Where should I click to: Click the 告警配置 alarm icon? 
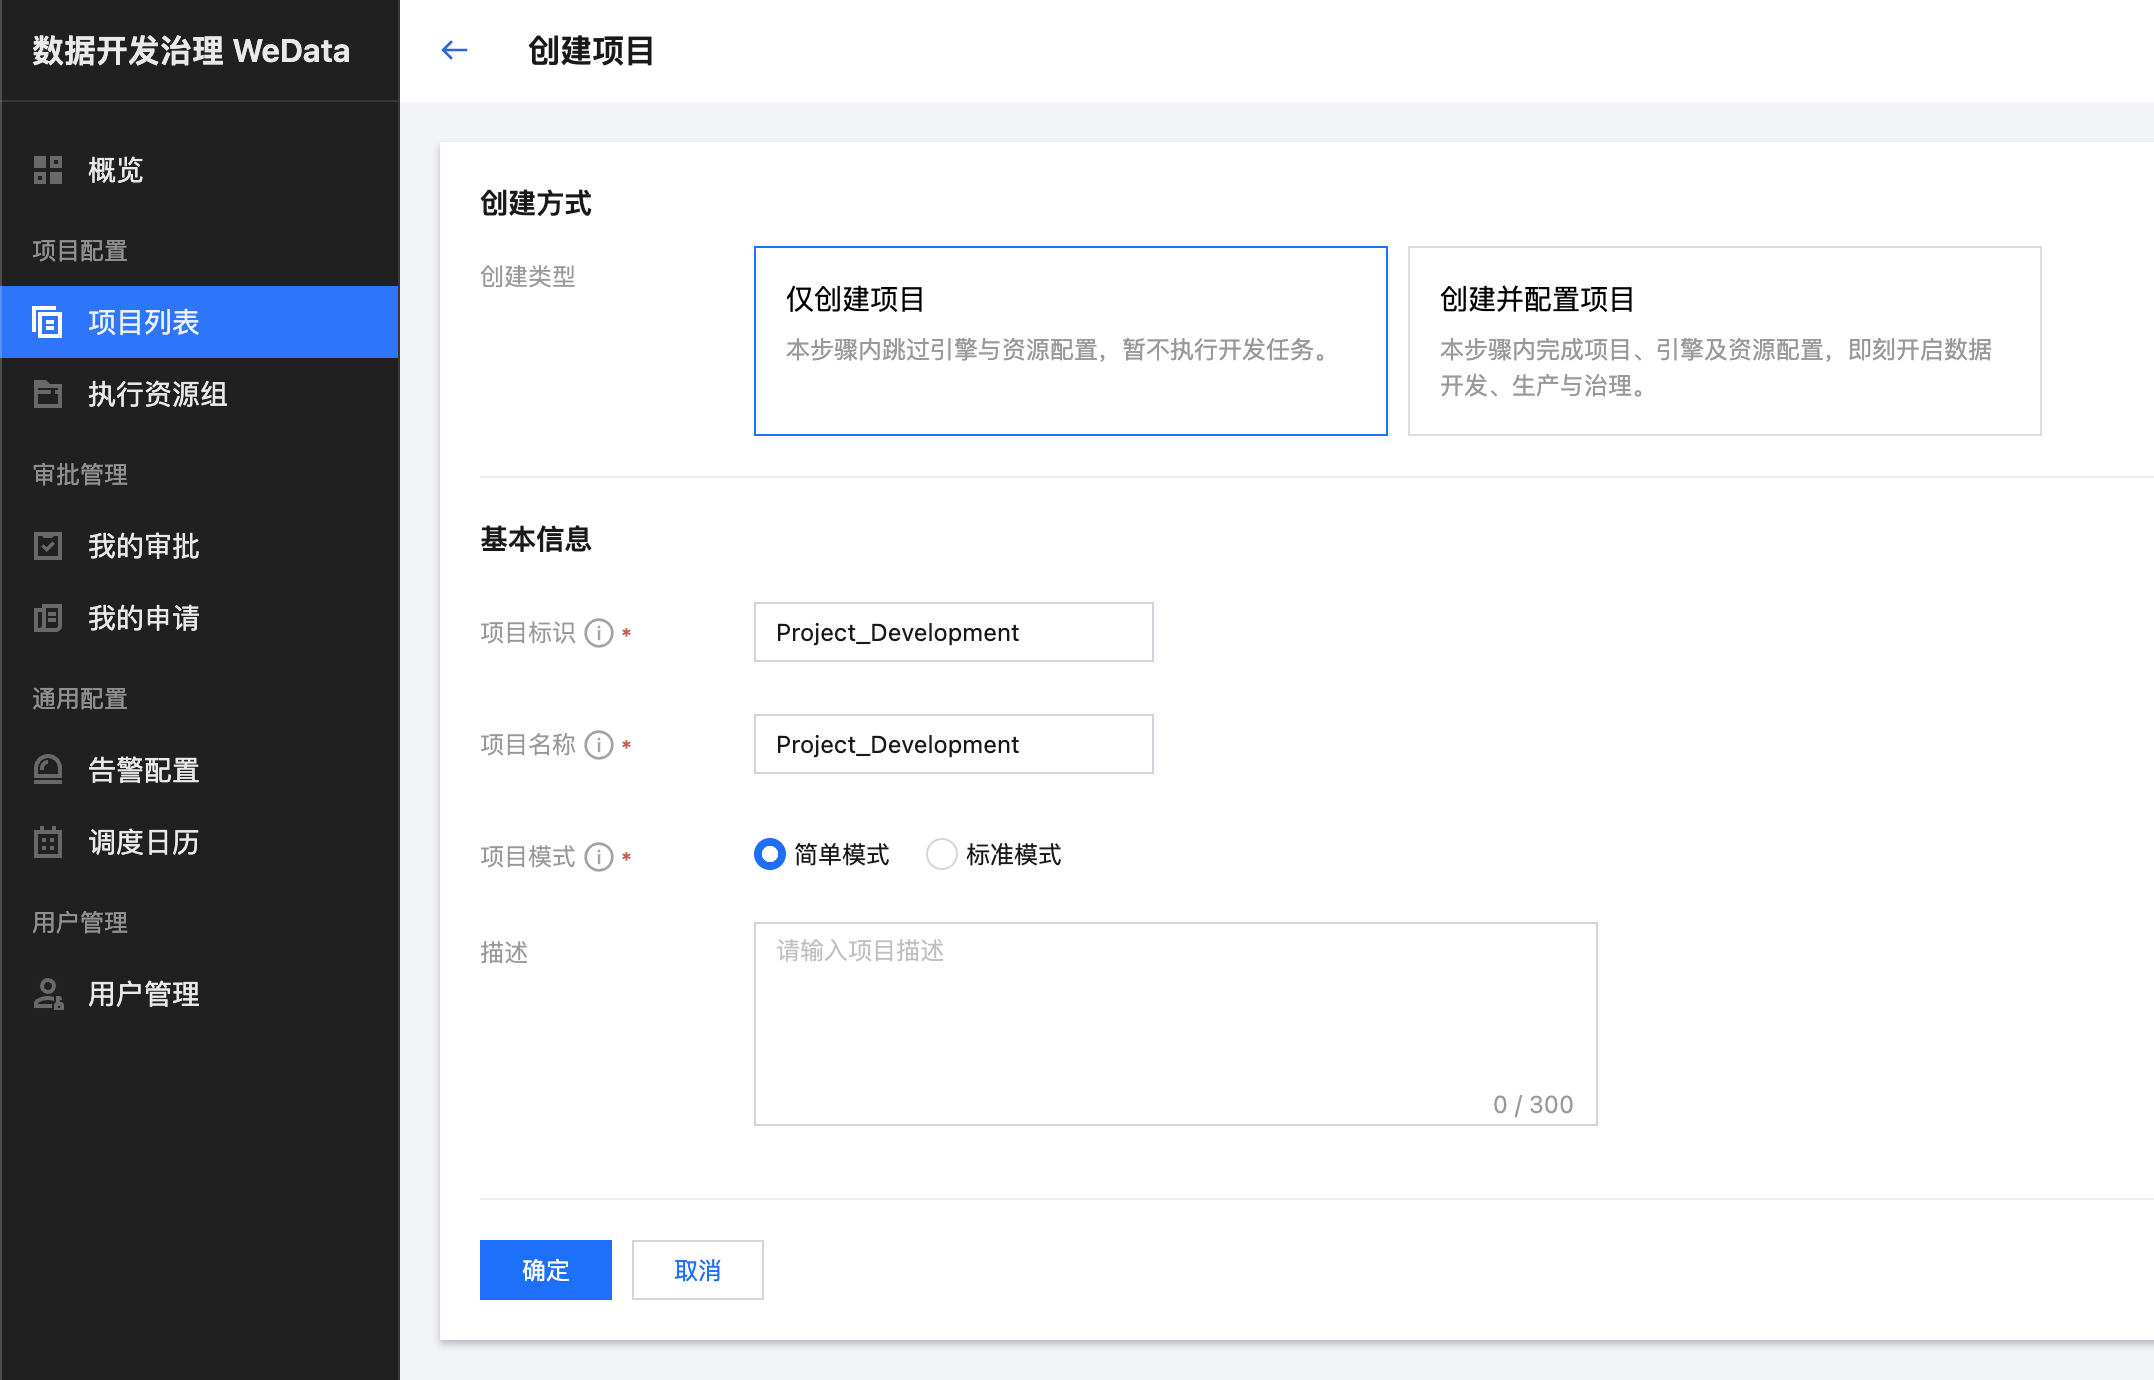[x=48, y=770]
